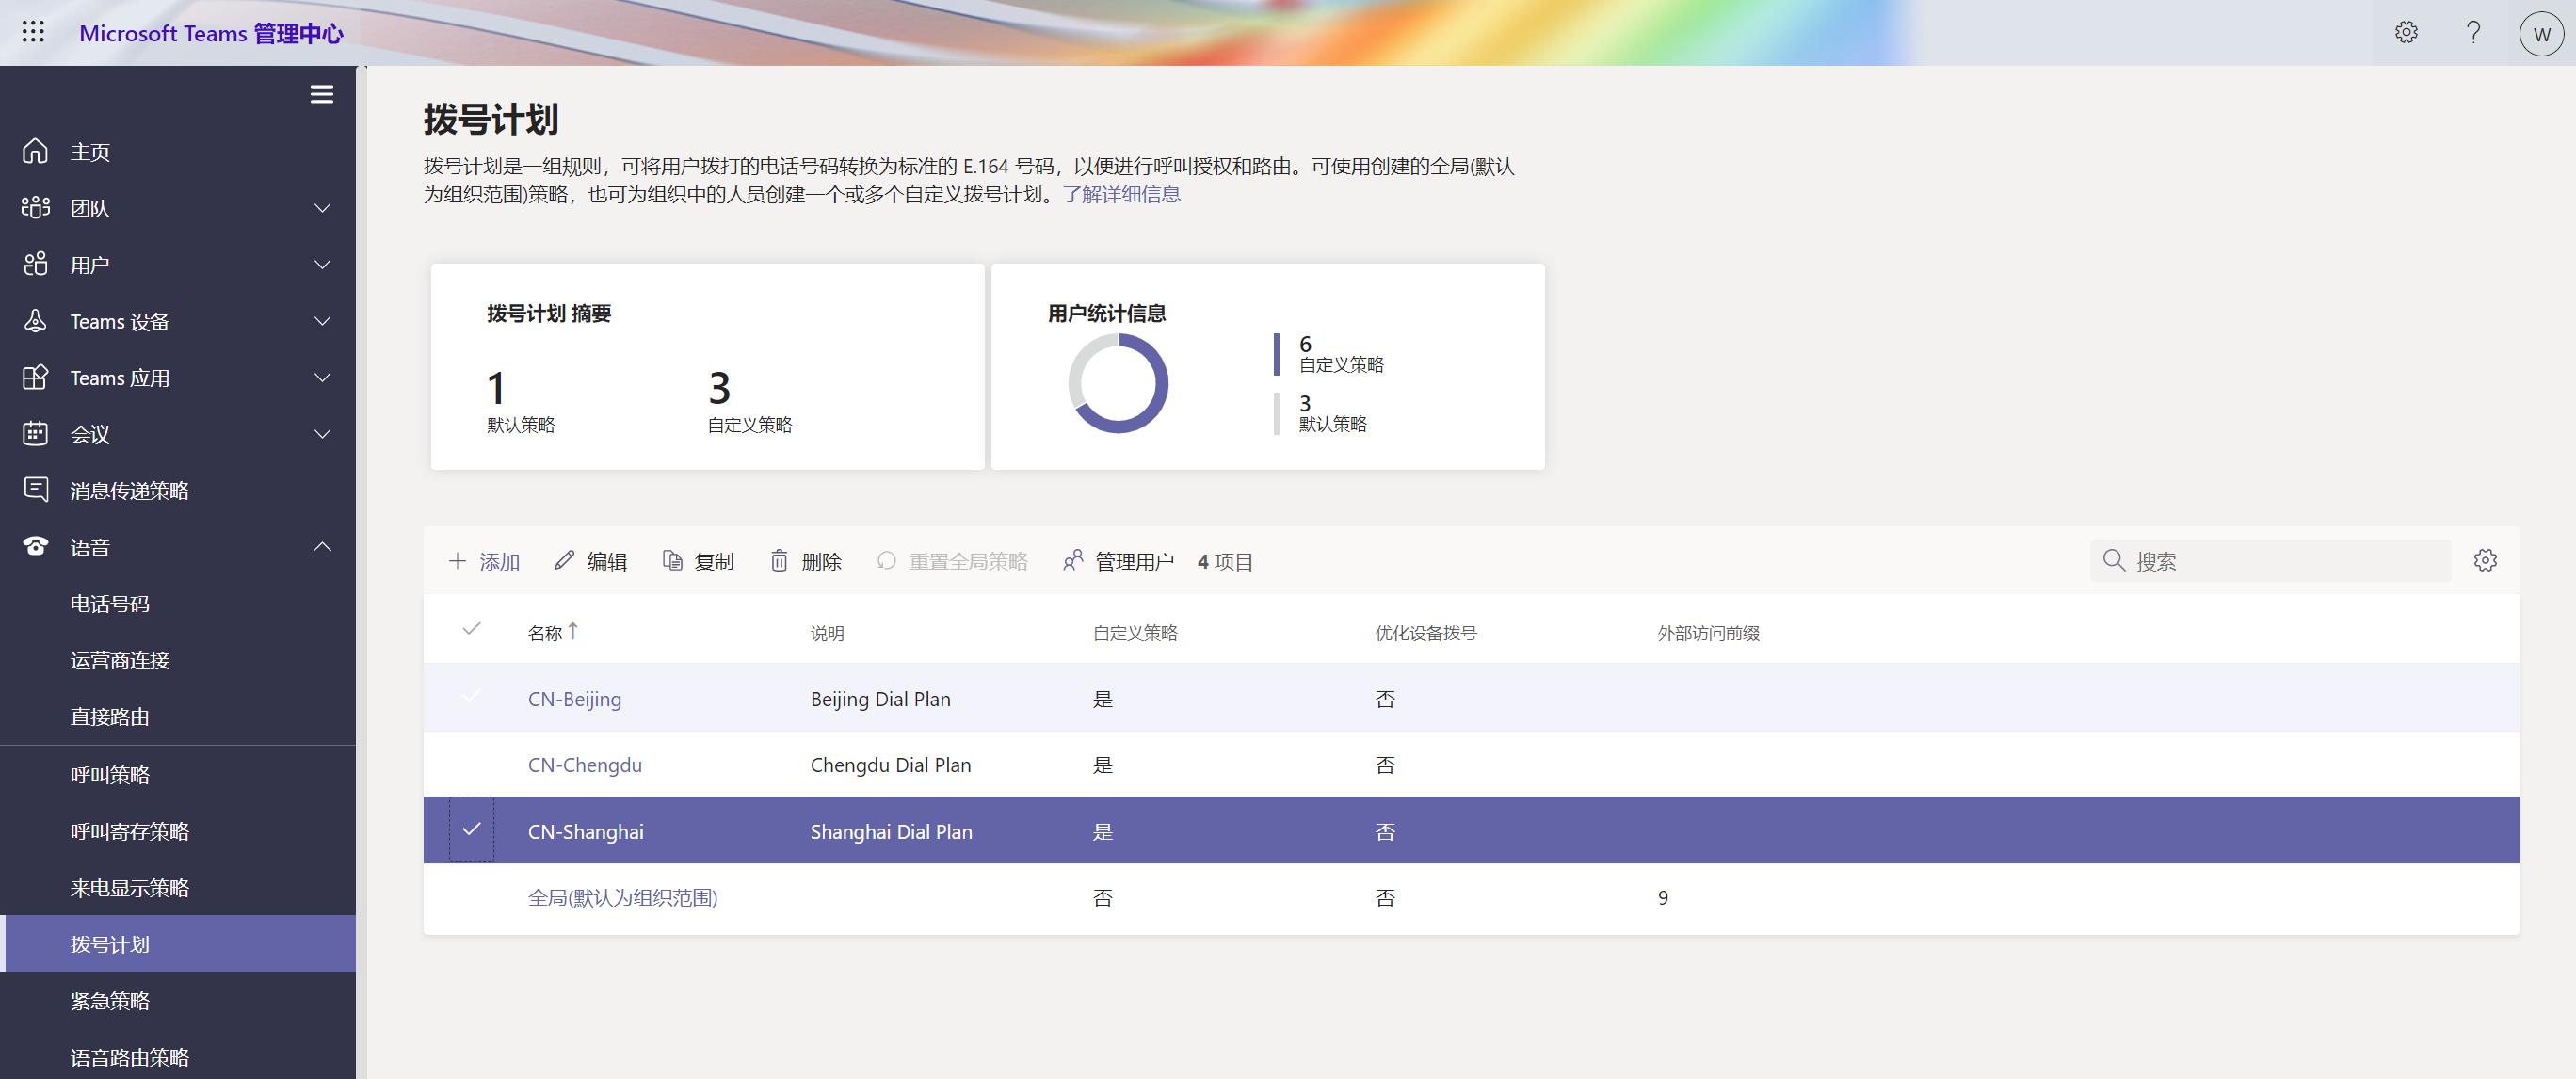Image resolution: width=2576 pixels, height=1079 pixels.
Task: Collapse the navigation hamburger menu
Action: click(x=321, y=94)
